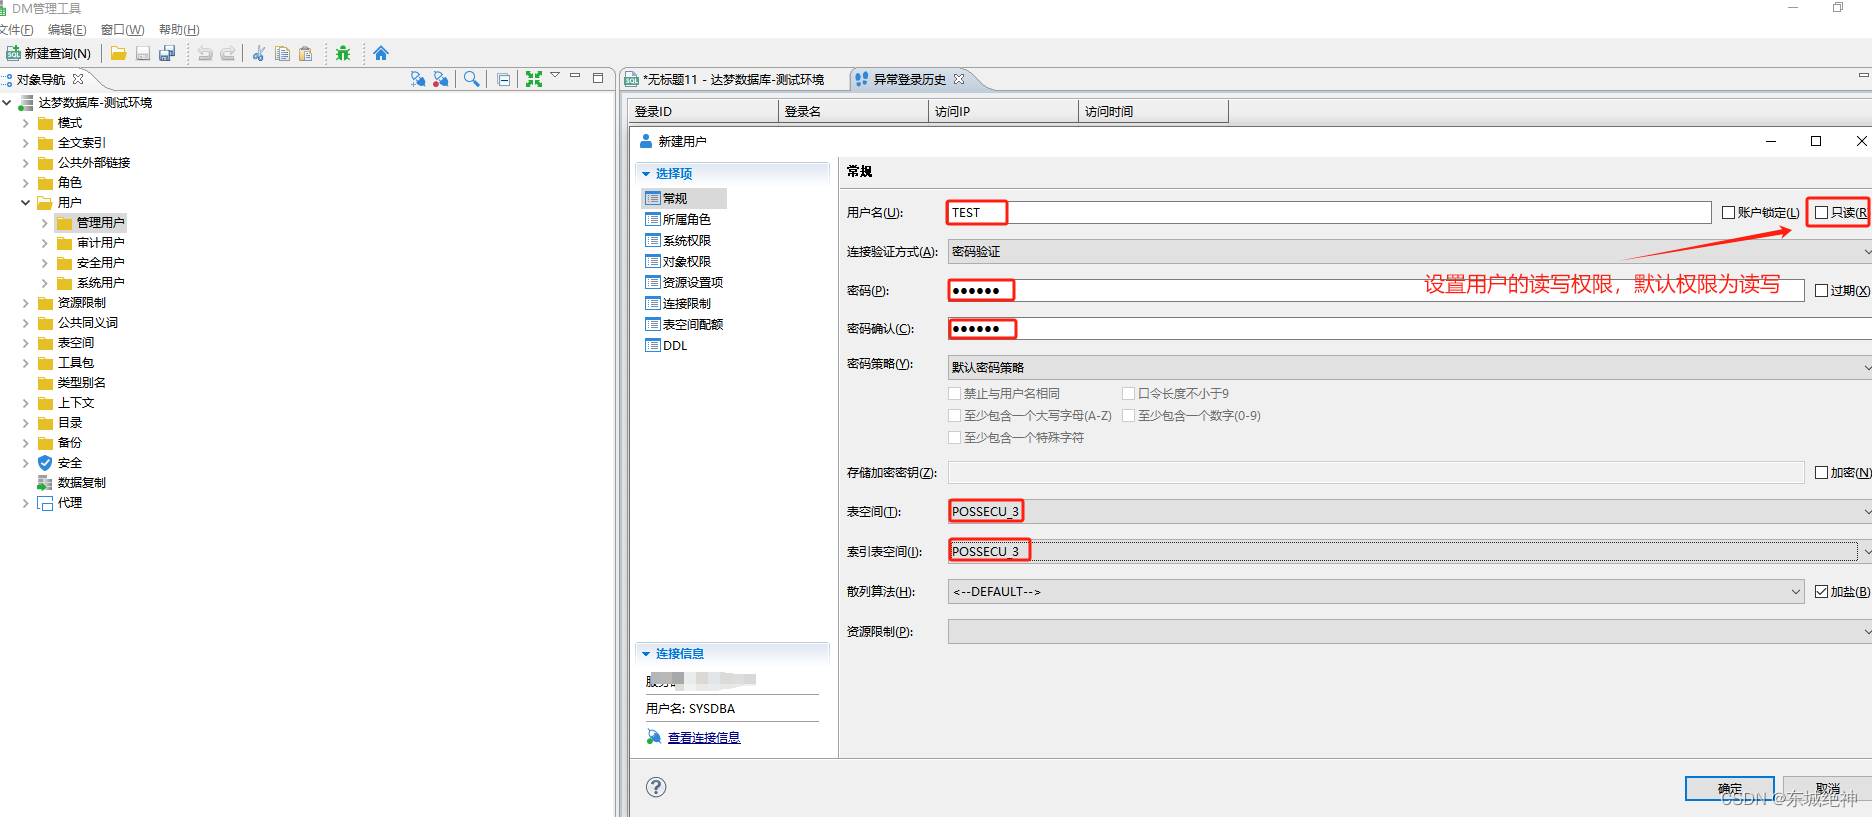Click the search magnifier in object navigator

472,79
